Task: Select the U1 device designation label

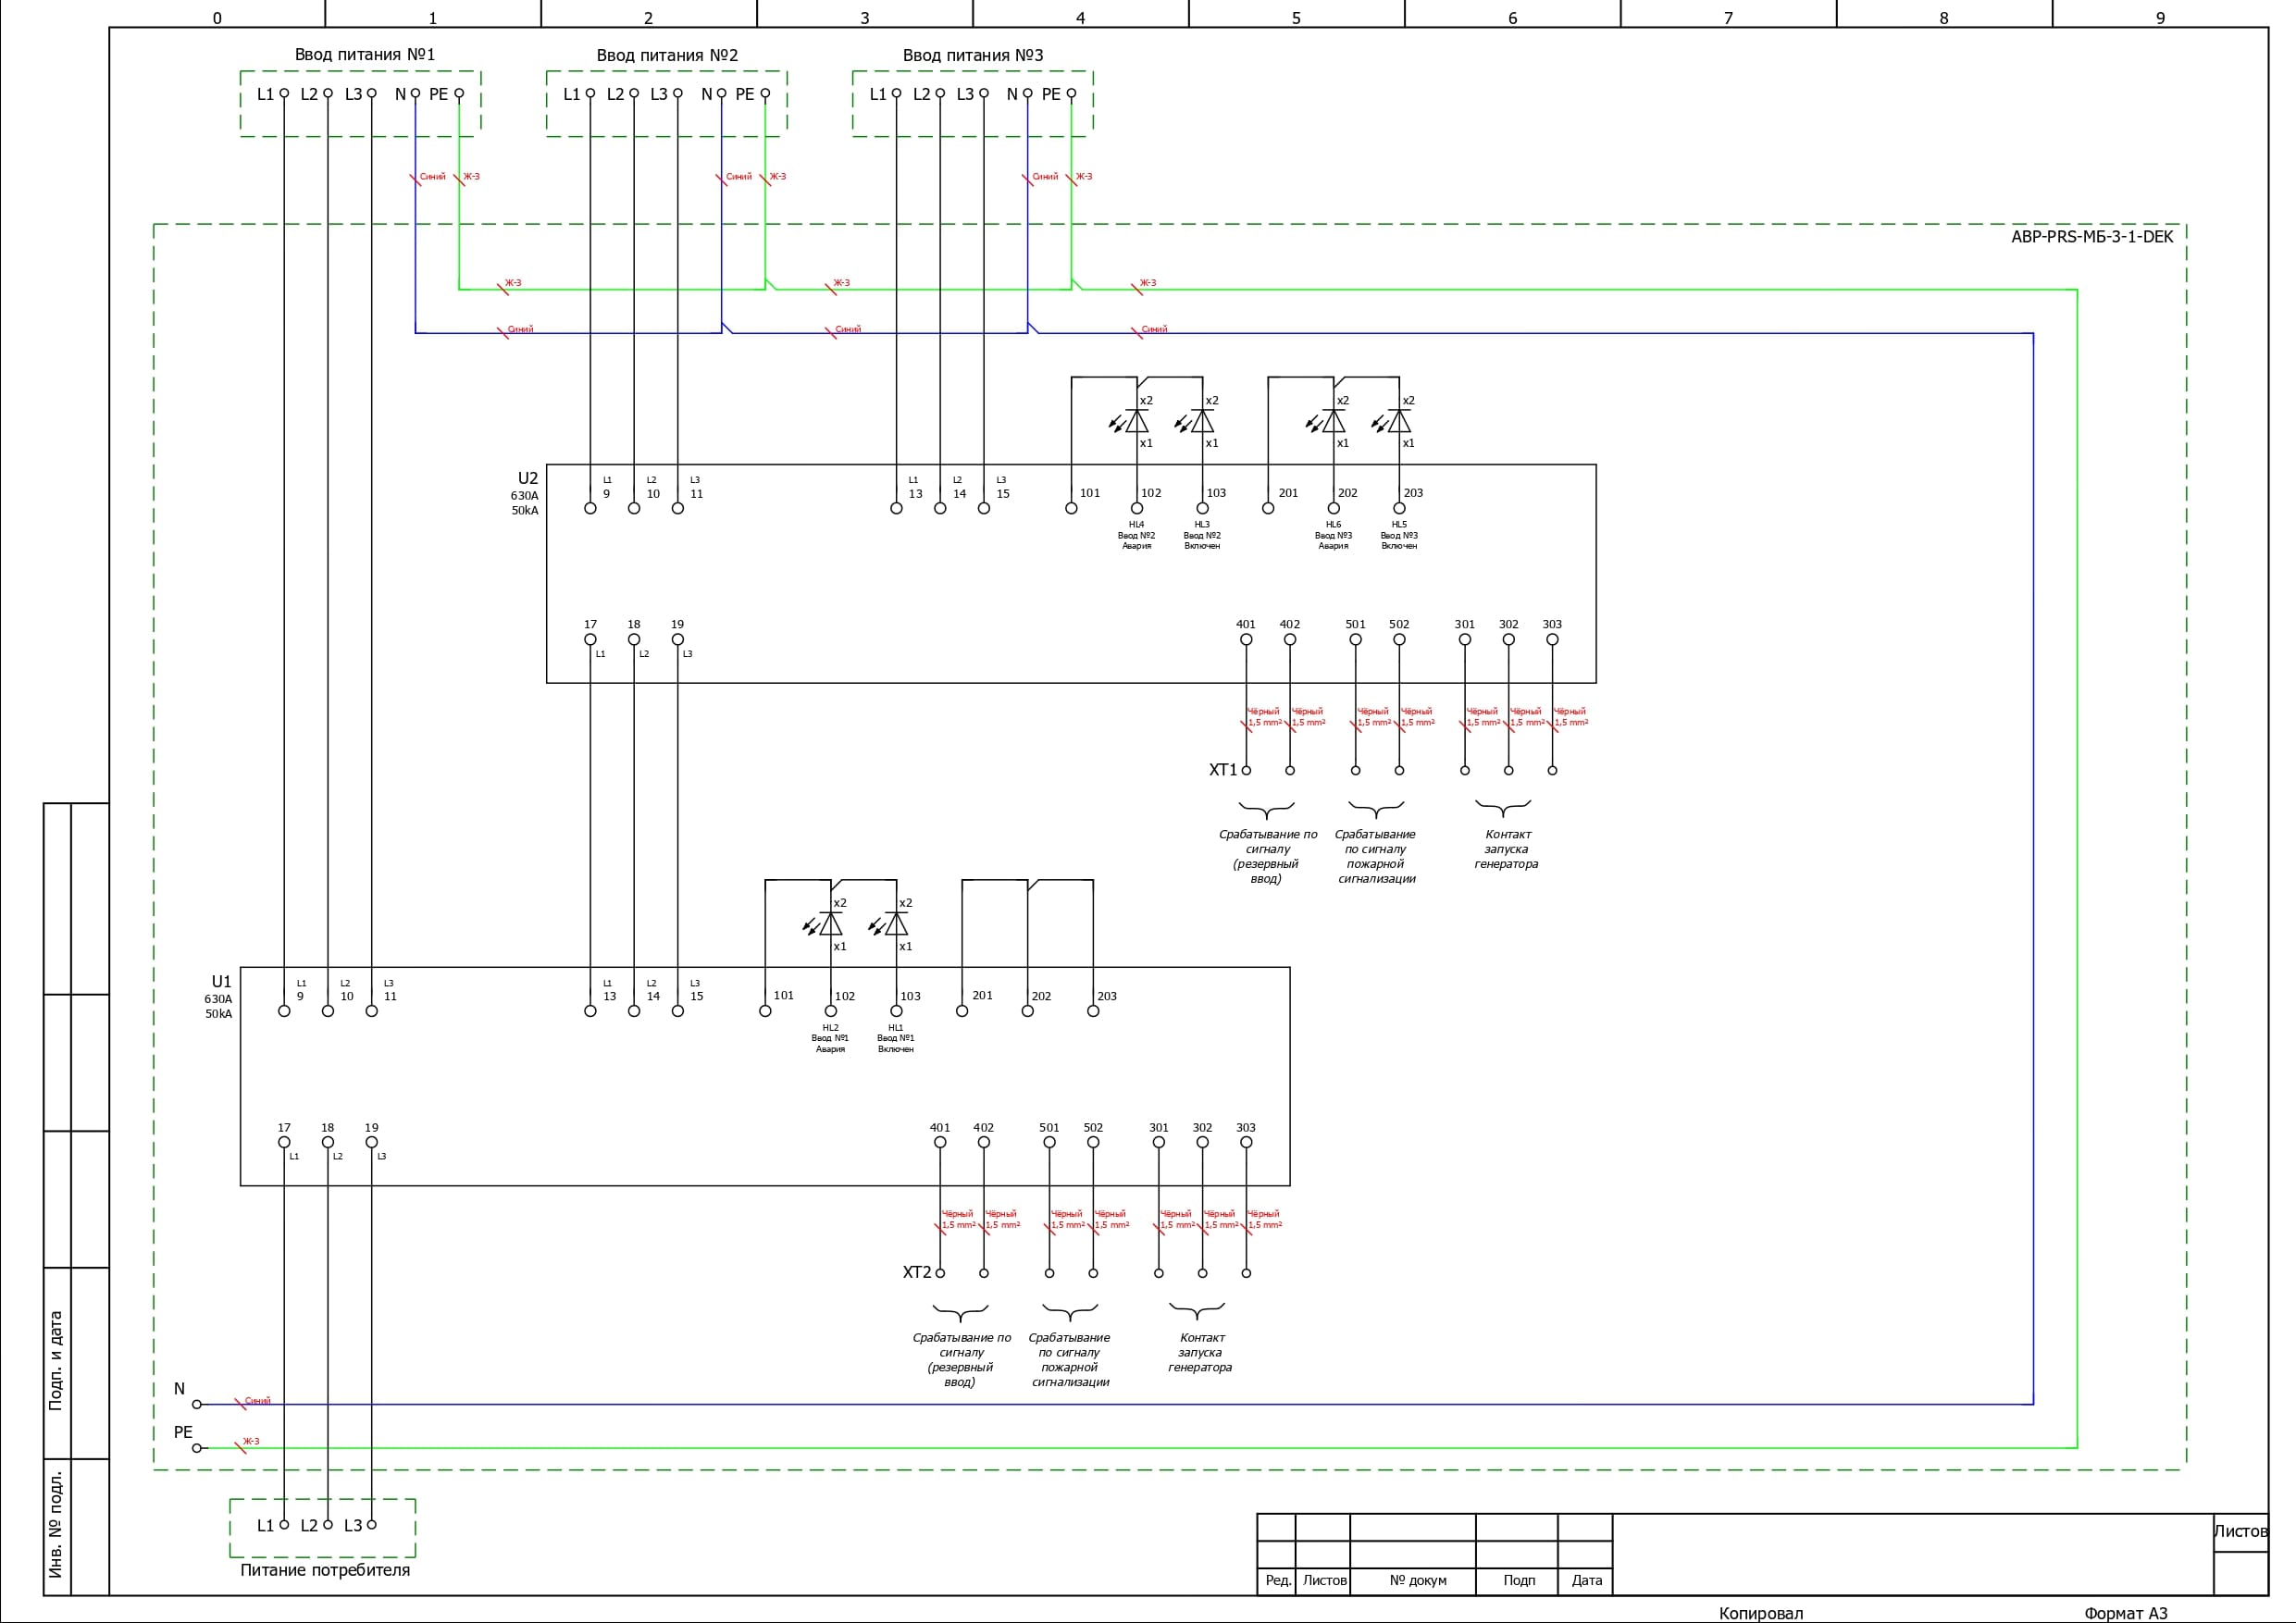Action: tap(221, 981)
